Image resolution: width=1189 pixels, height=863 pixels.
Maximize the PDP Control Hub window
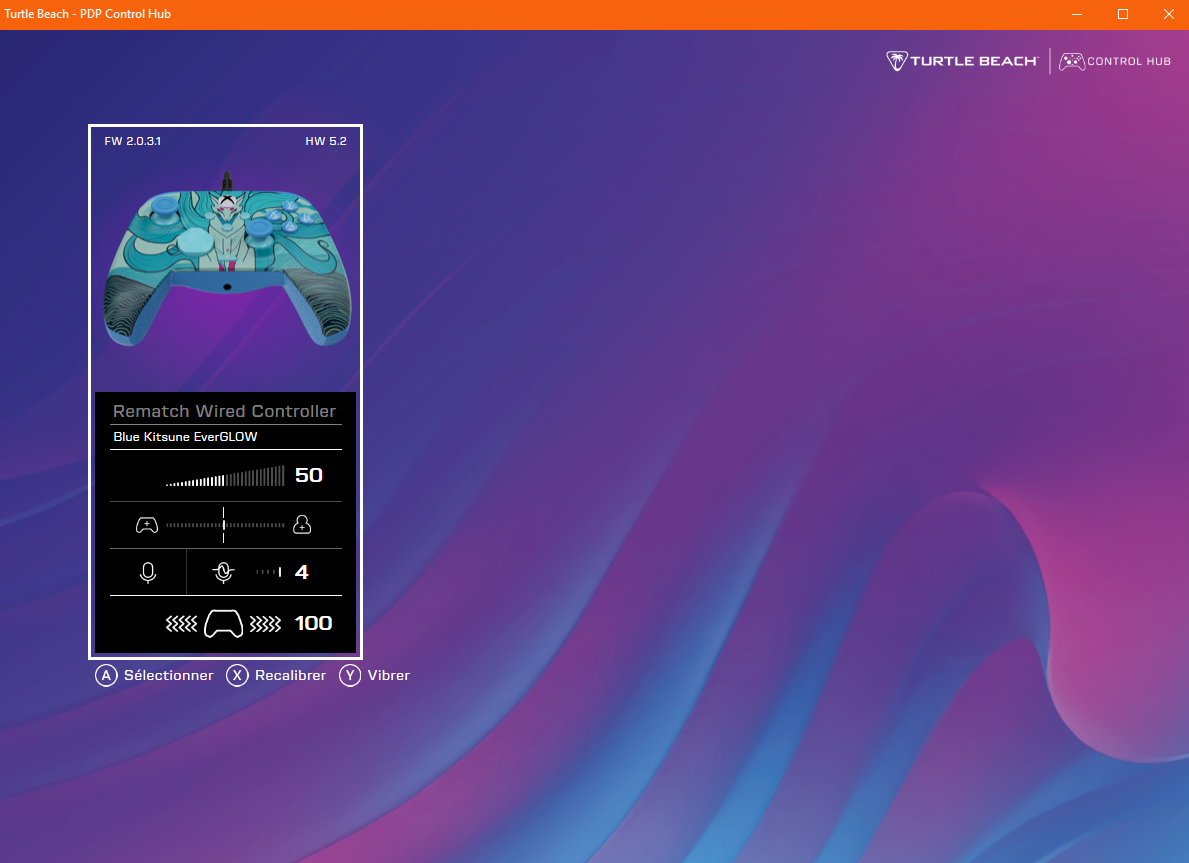pyautogui.click(x=1123, y=14)
